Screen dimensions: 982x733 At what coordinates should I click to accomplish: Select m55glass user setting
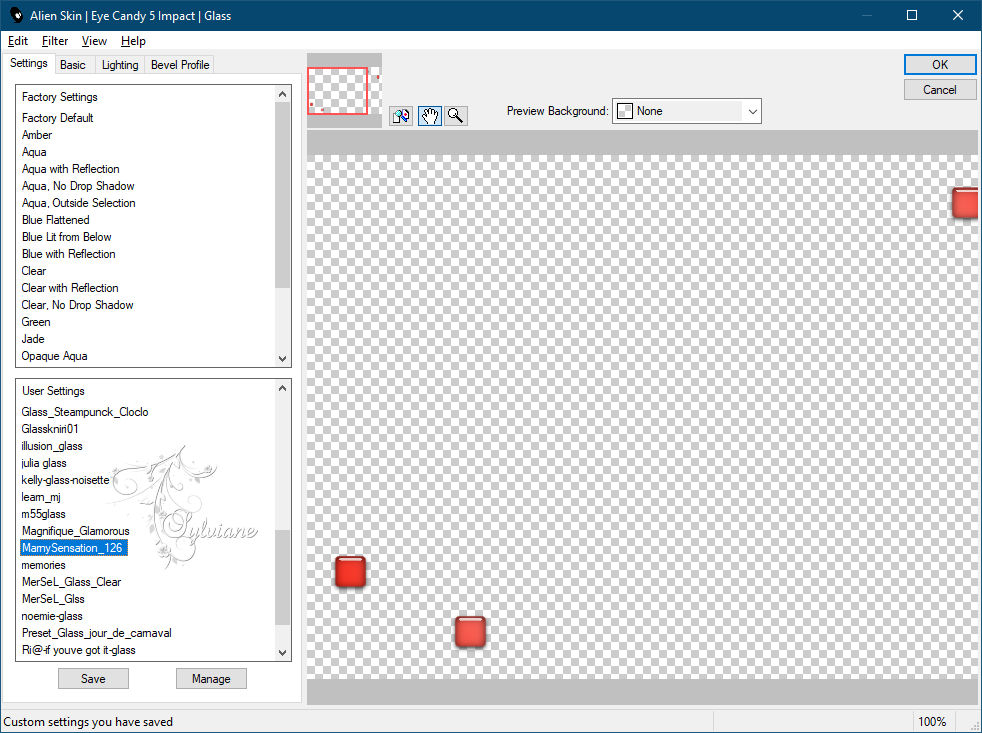tap(43, 514)
